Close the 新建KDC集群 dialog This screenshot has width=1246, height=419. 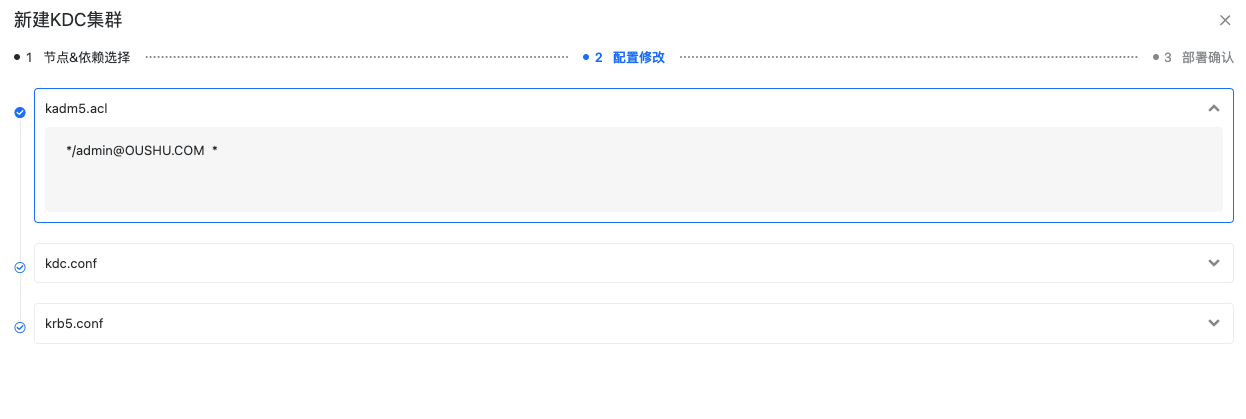(x=1225, y=20)
